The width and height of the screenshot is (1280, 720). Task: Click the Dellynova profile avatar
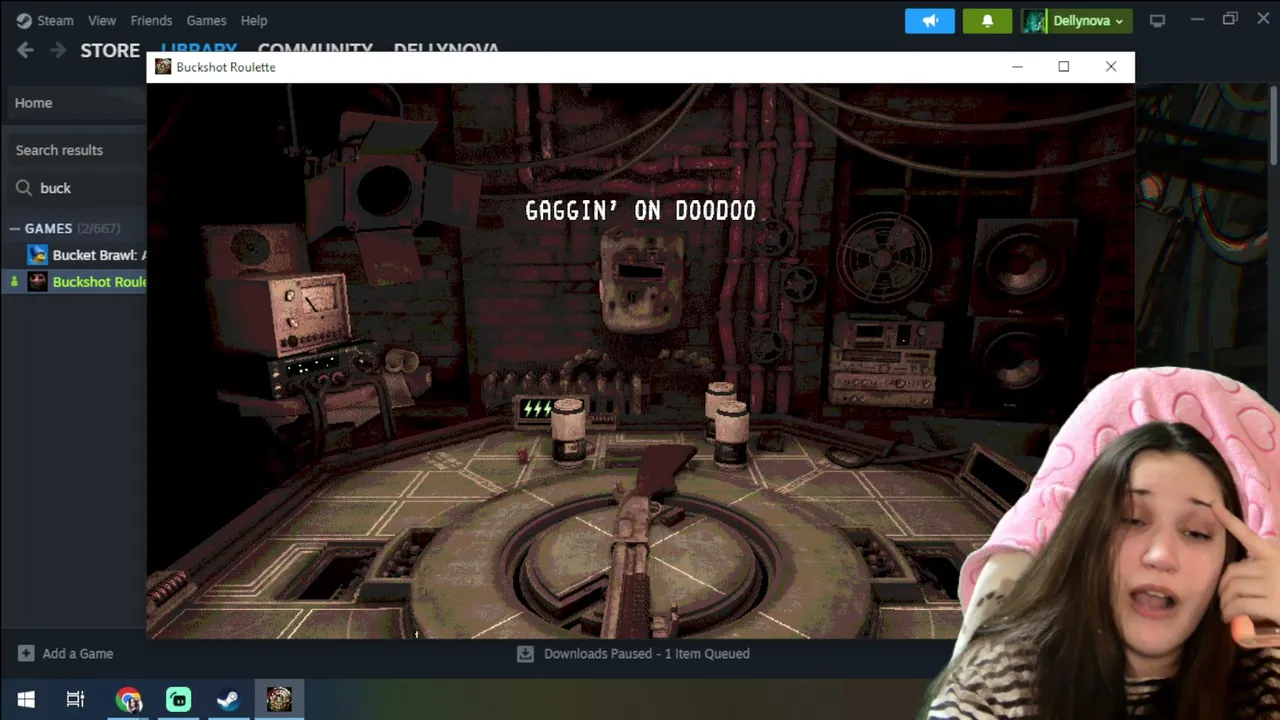[x=1034, y=21]
